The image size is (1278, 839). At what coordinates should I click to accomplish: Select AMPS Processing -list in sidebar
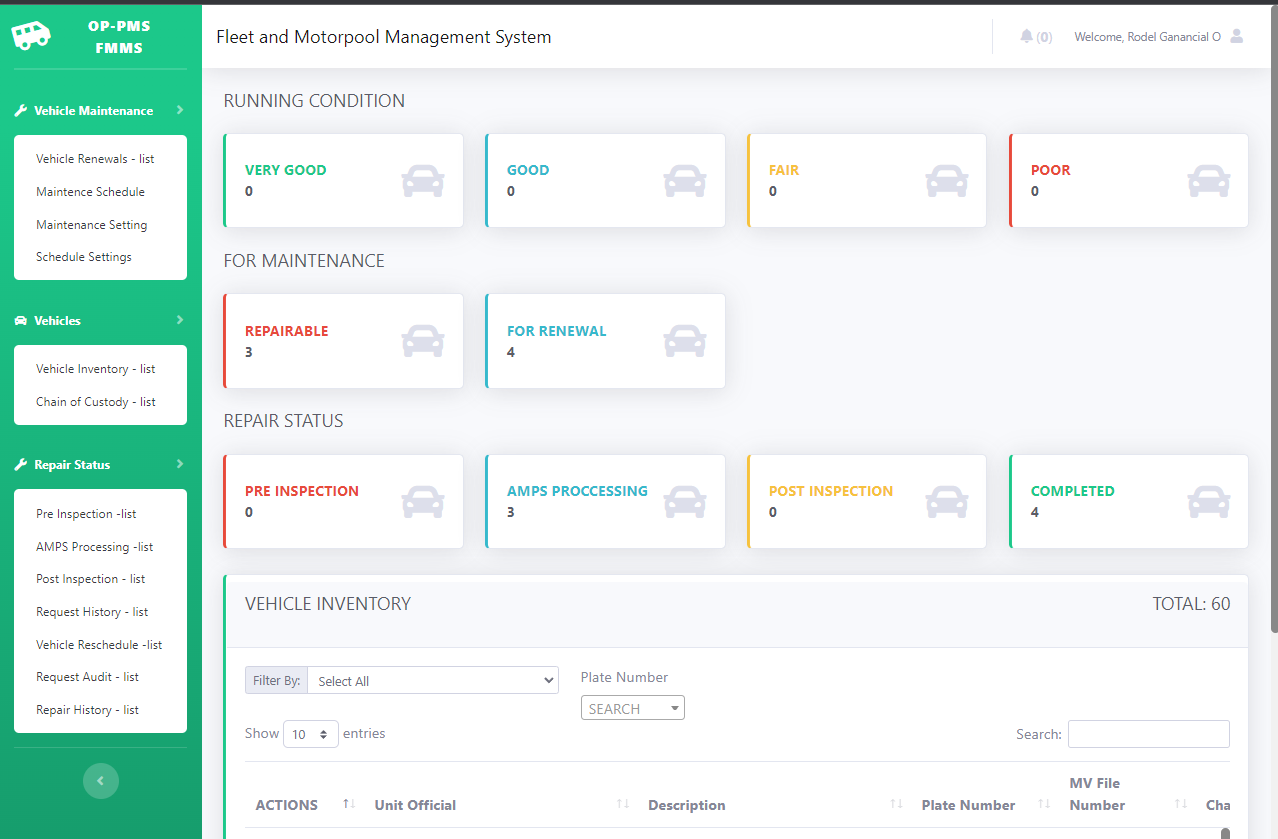pyautogui.click(x=95, y=547)
